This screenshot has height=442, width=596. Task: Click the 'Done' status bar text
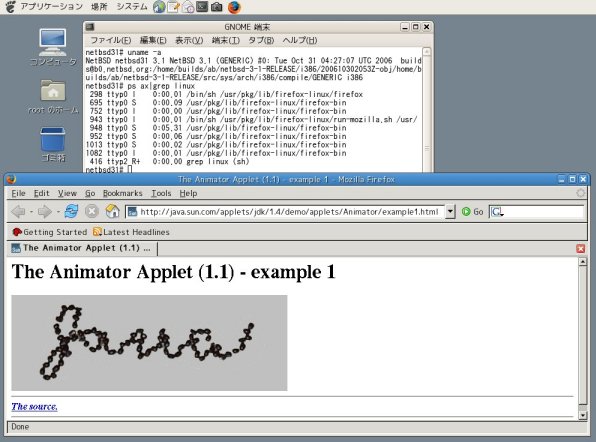[20, 426]
